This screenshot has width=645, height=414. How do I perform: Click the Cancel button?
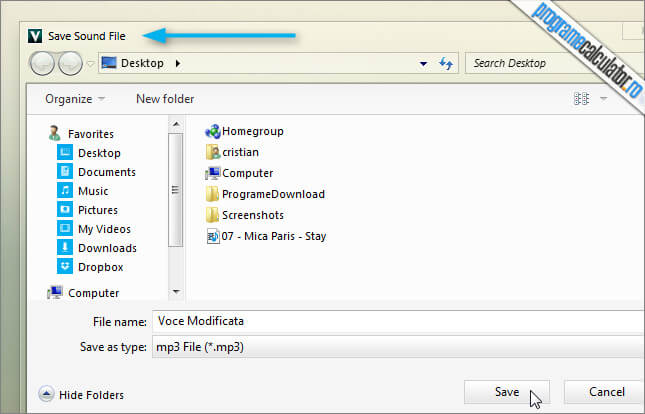[x=606, y=392]
